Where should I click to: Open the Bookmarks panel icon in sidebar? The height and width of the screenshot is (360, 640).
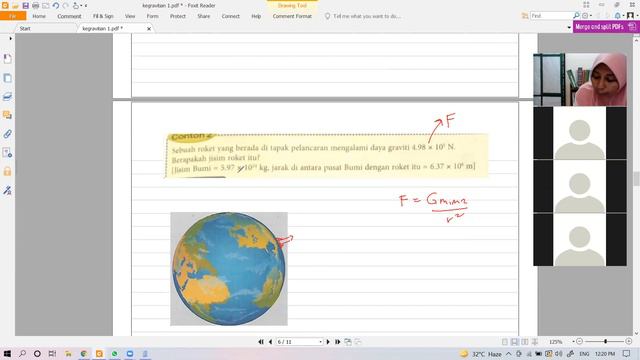[7, 59]
